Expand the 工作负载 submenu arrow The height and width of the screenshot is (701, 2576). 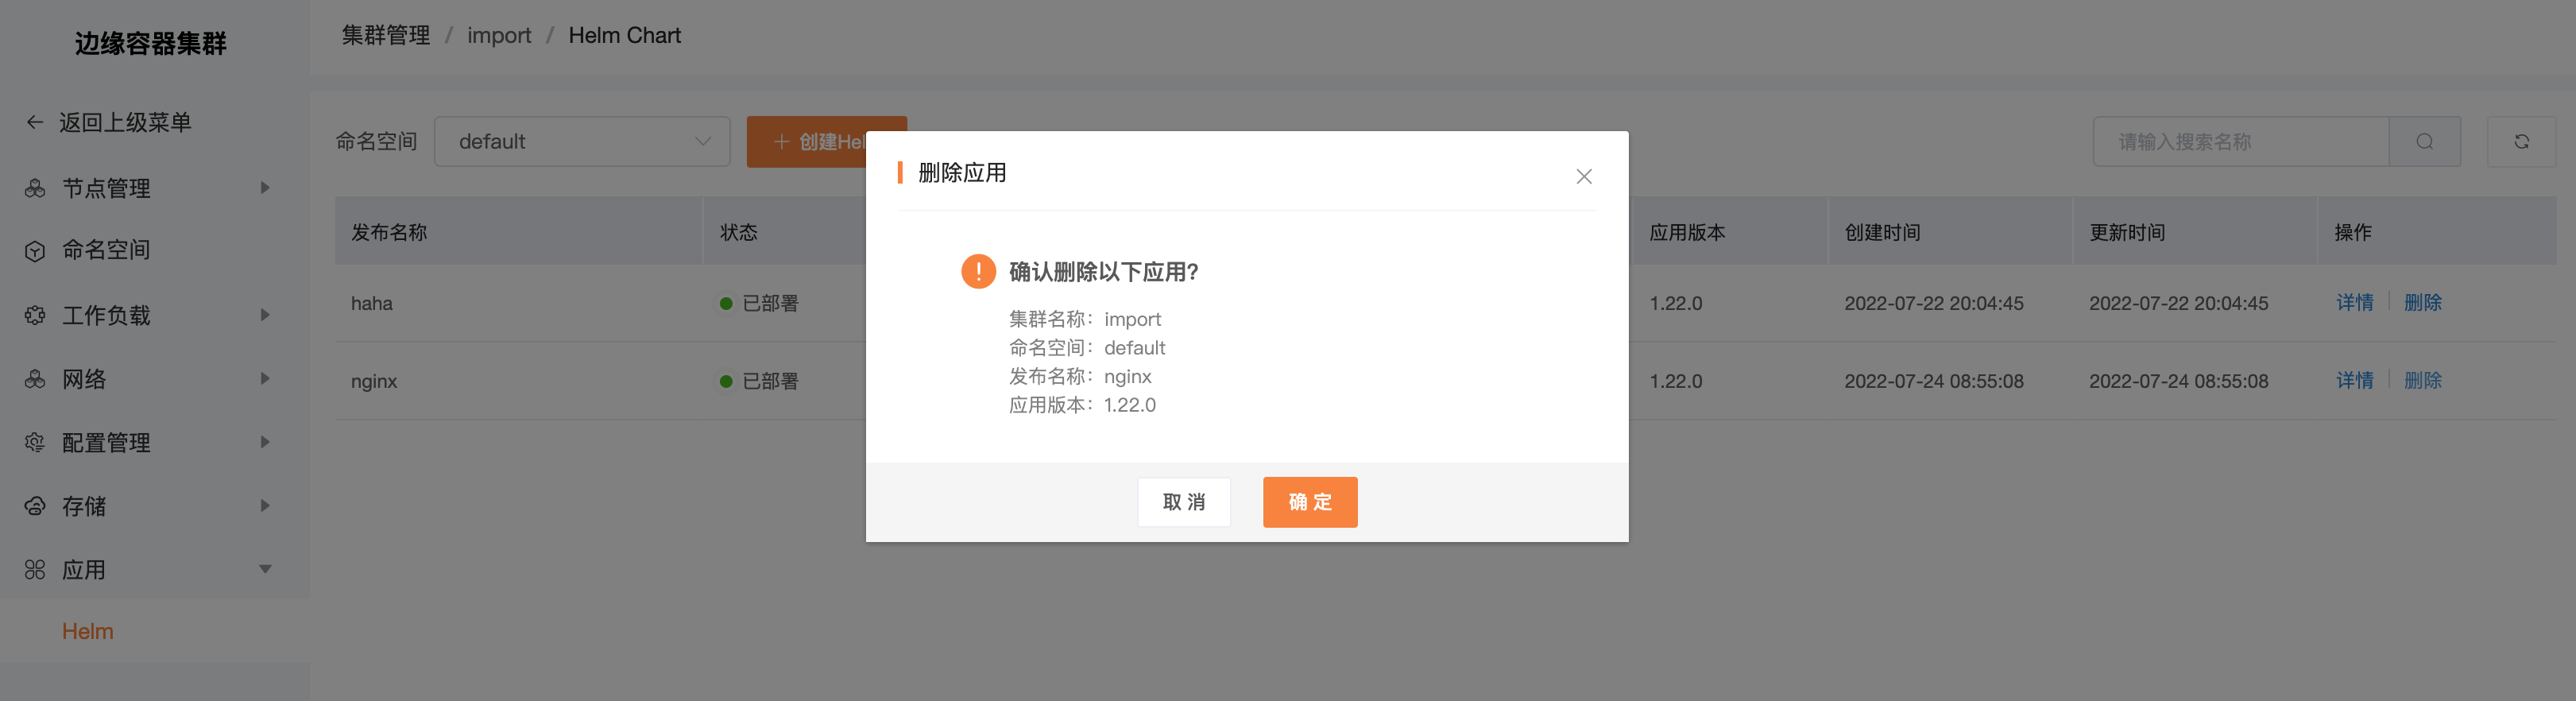[x=265, y=315]
